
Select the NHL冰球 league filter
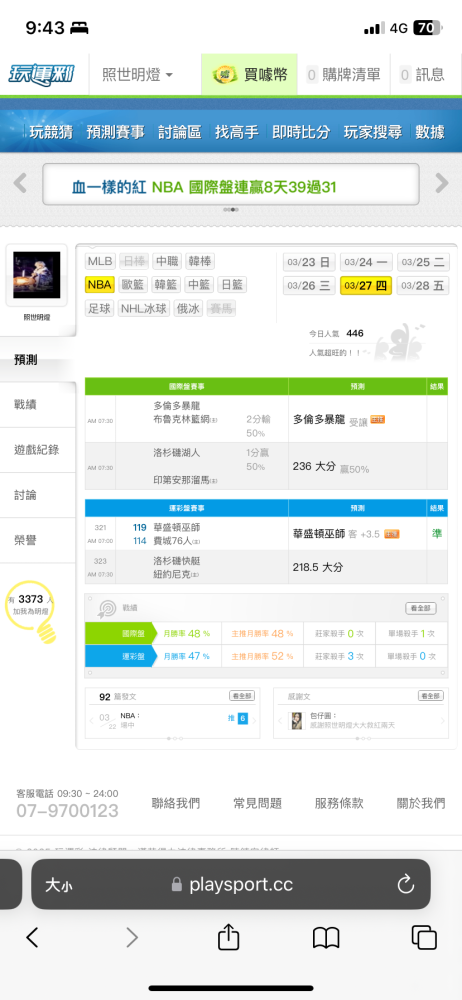144,309
